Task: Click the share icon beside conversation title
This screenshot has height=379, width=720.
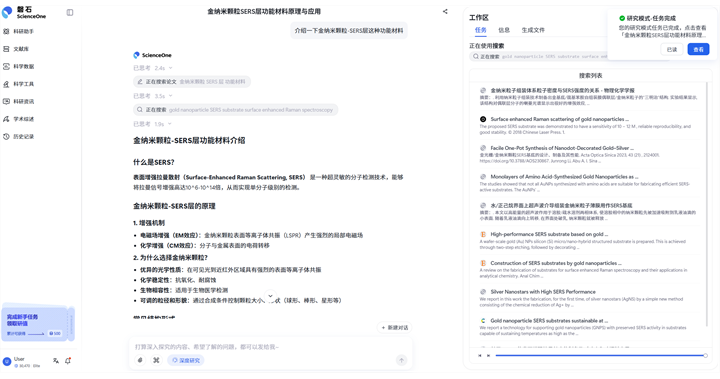Action: click(445, 11)
